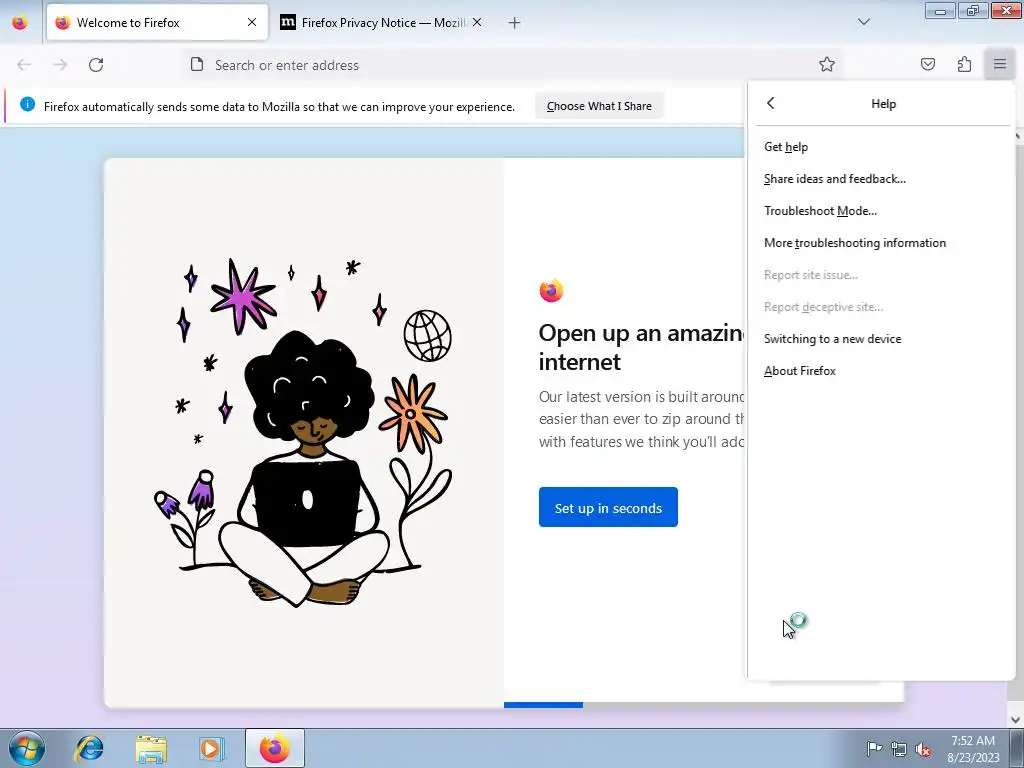1024x768 pixels.
Task: Click the Firefox logo above the heading
Action: click(551, 291)
